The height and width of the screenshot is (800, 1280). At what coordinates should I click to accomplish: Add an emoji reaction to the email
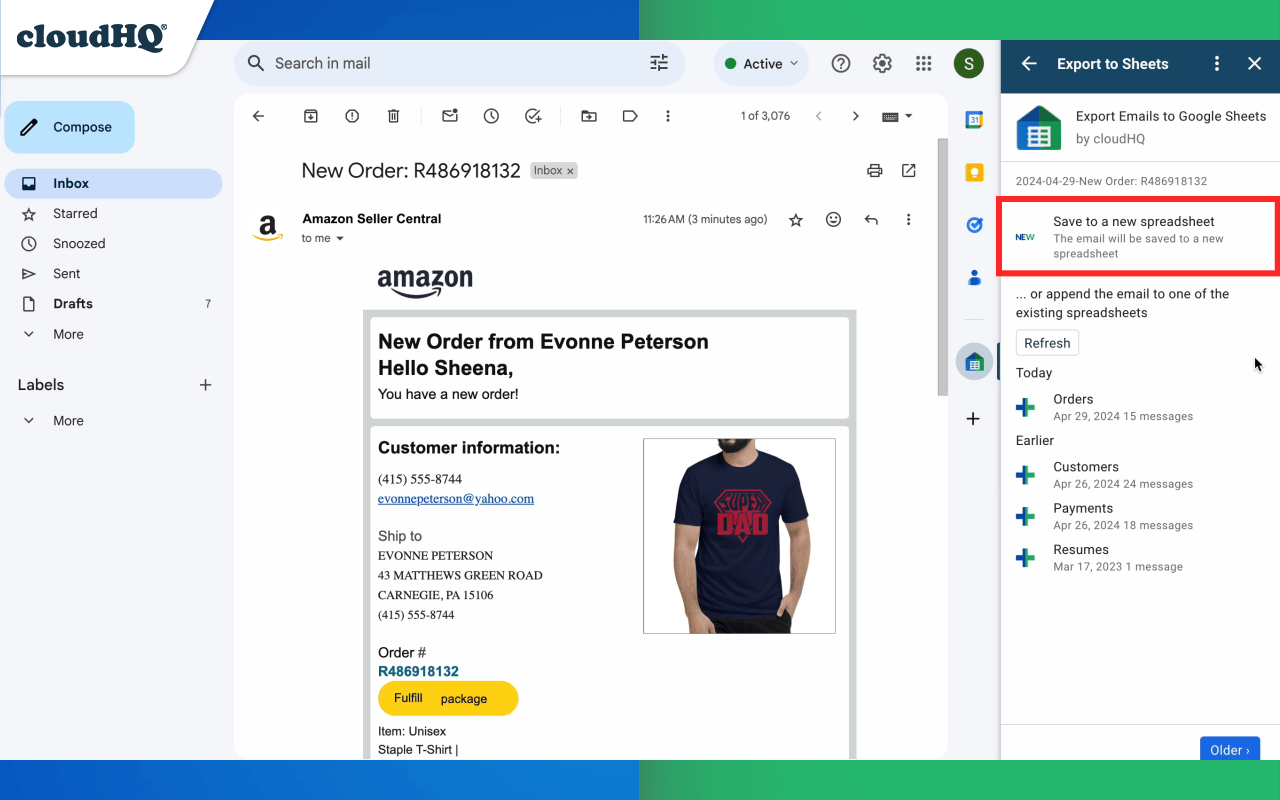pos(833,219)
